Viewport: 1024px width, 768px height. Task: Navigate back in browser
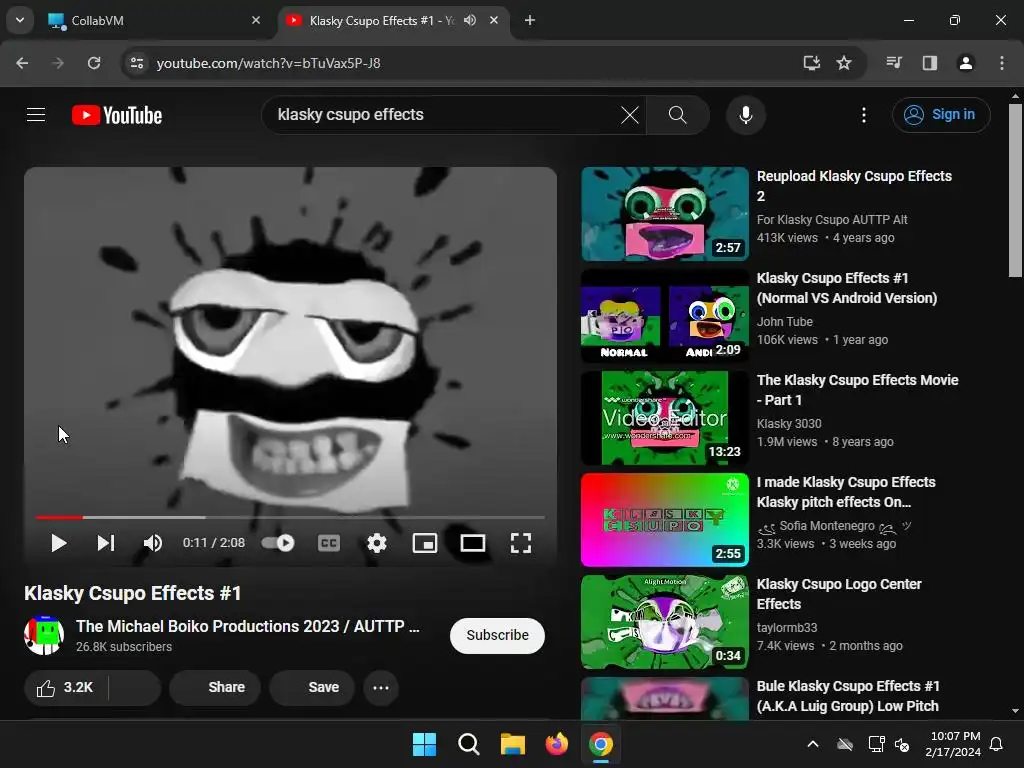[x=22, y=63]
